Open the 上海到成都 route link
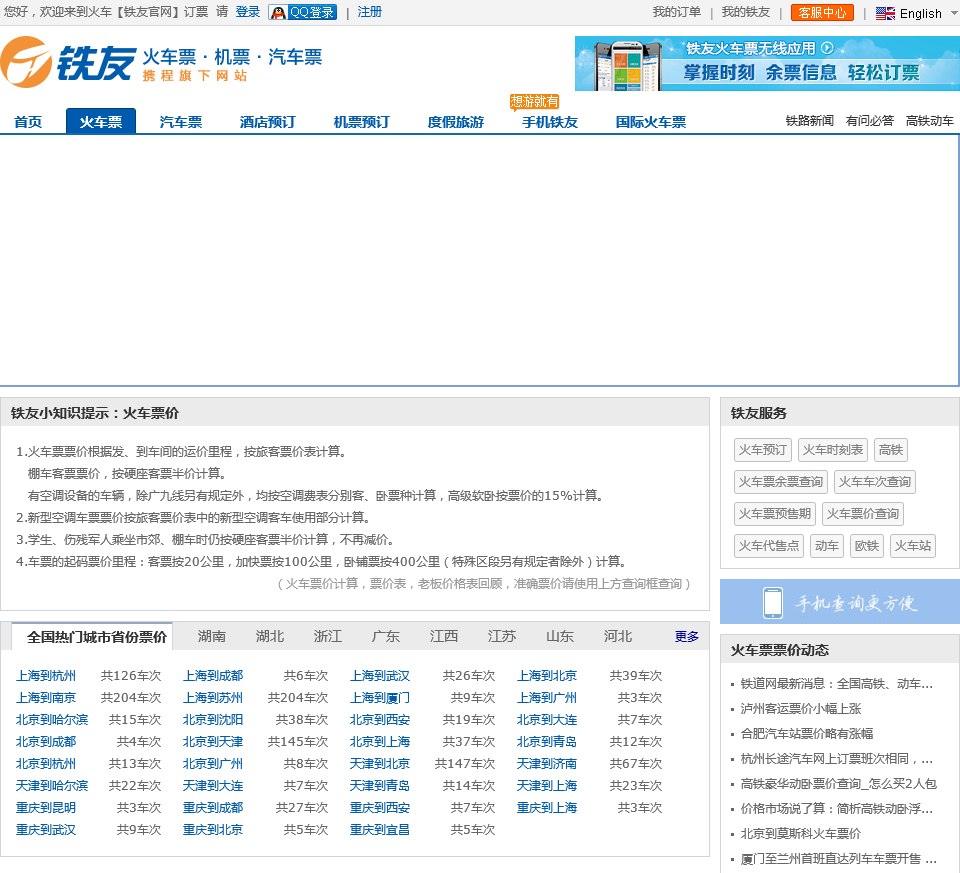The image size is (960, 873). (213, 676)
